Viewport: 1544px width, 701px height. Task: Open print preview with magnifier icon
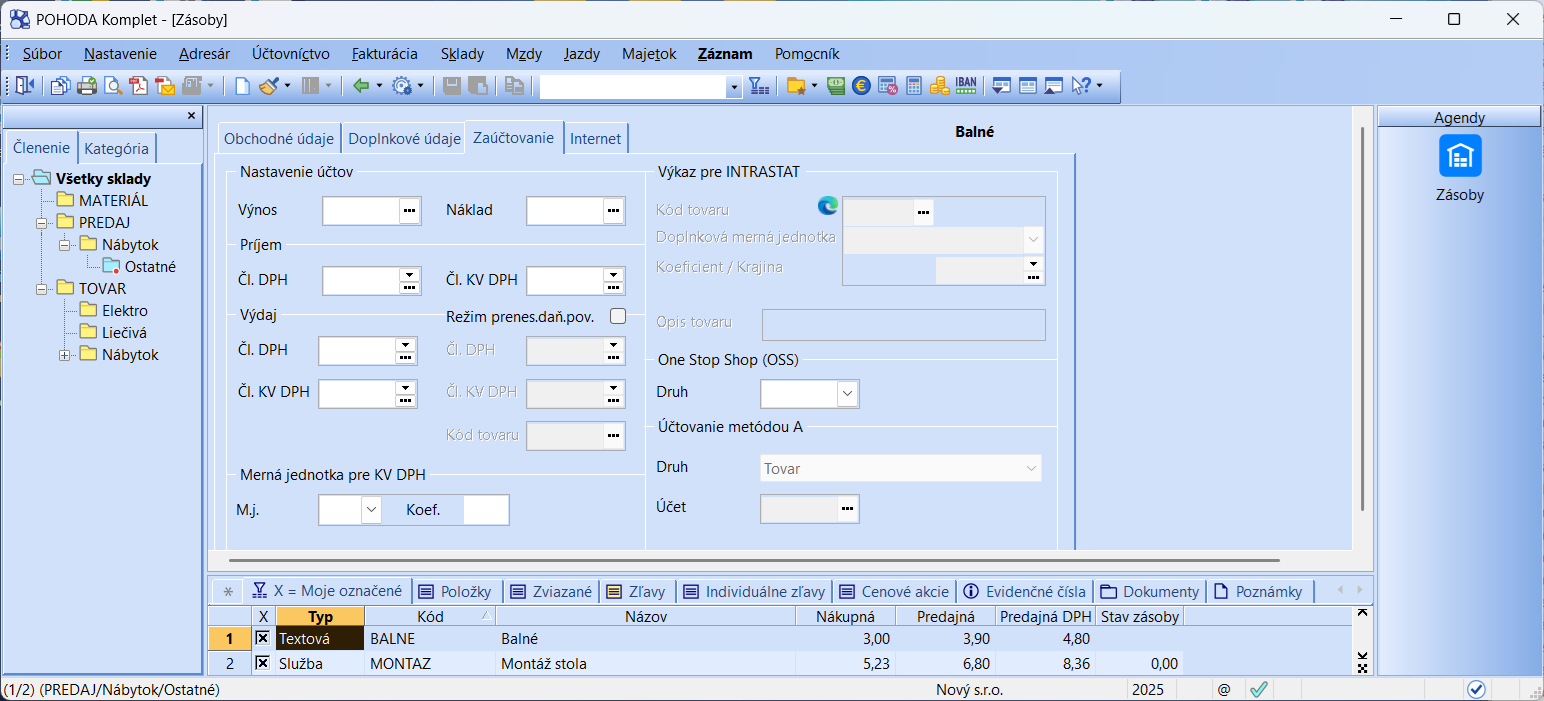113,86
